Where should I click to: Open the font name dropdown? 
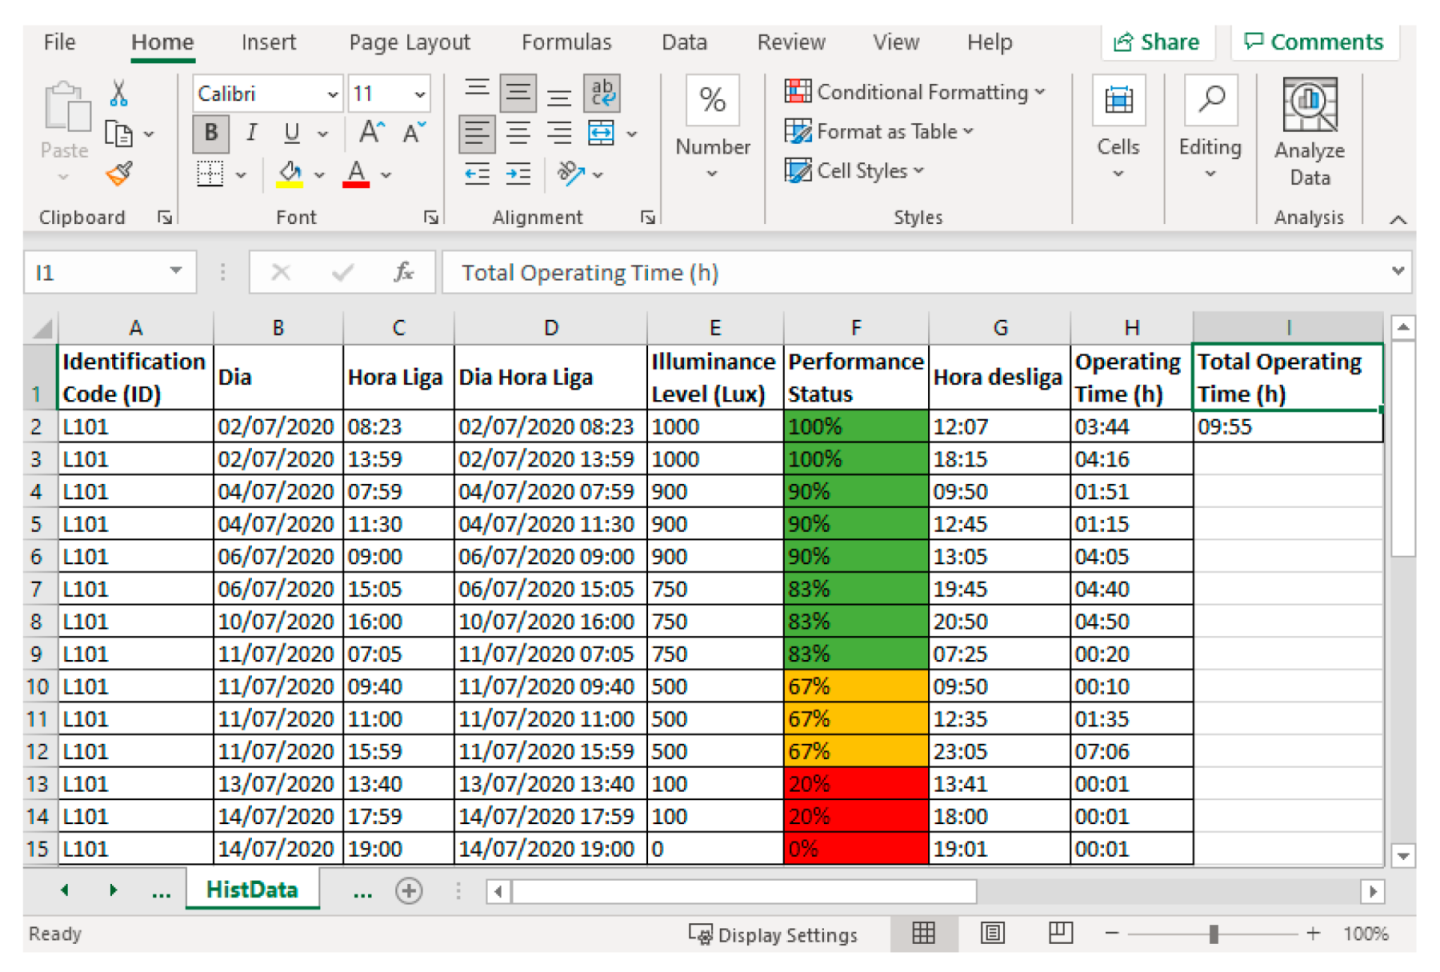pyautogui.click(x=332, y=94)
